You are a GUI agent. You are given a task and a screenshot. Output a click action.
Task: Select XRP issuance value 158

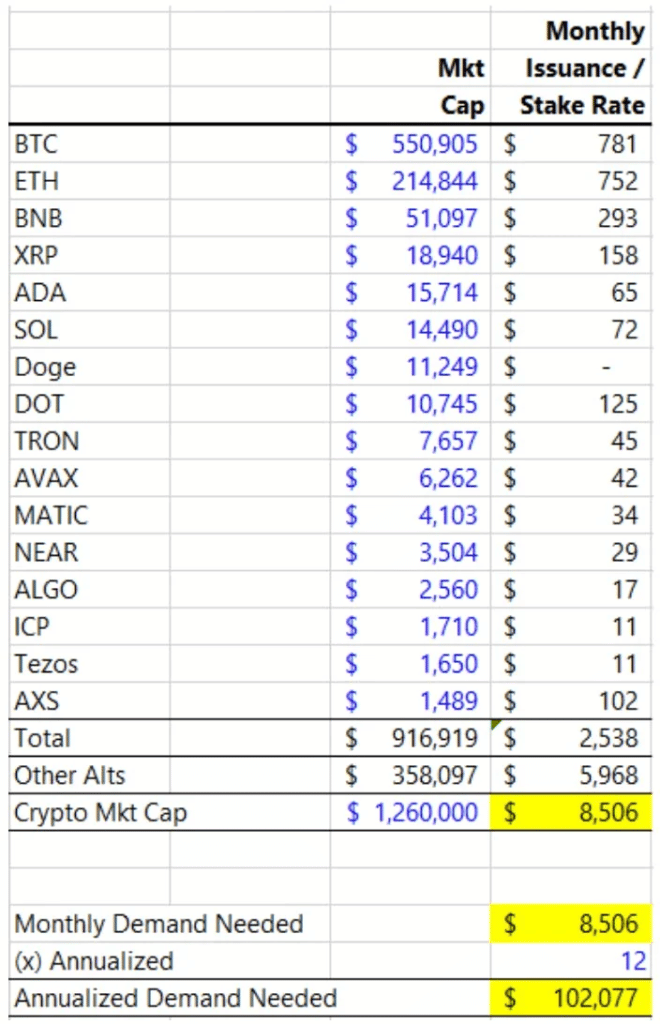[x=618, y=256]
